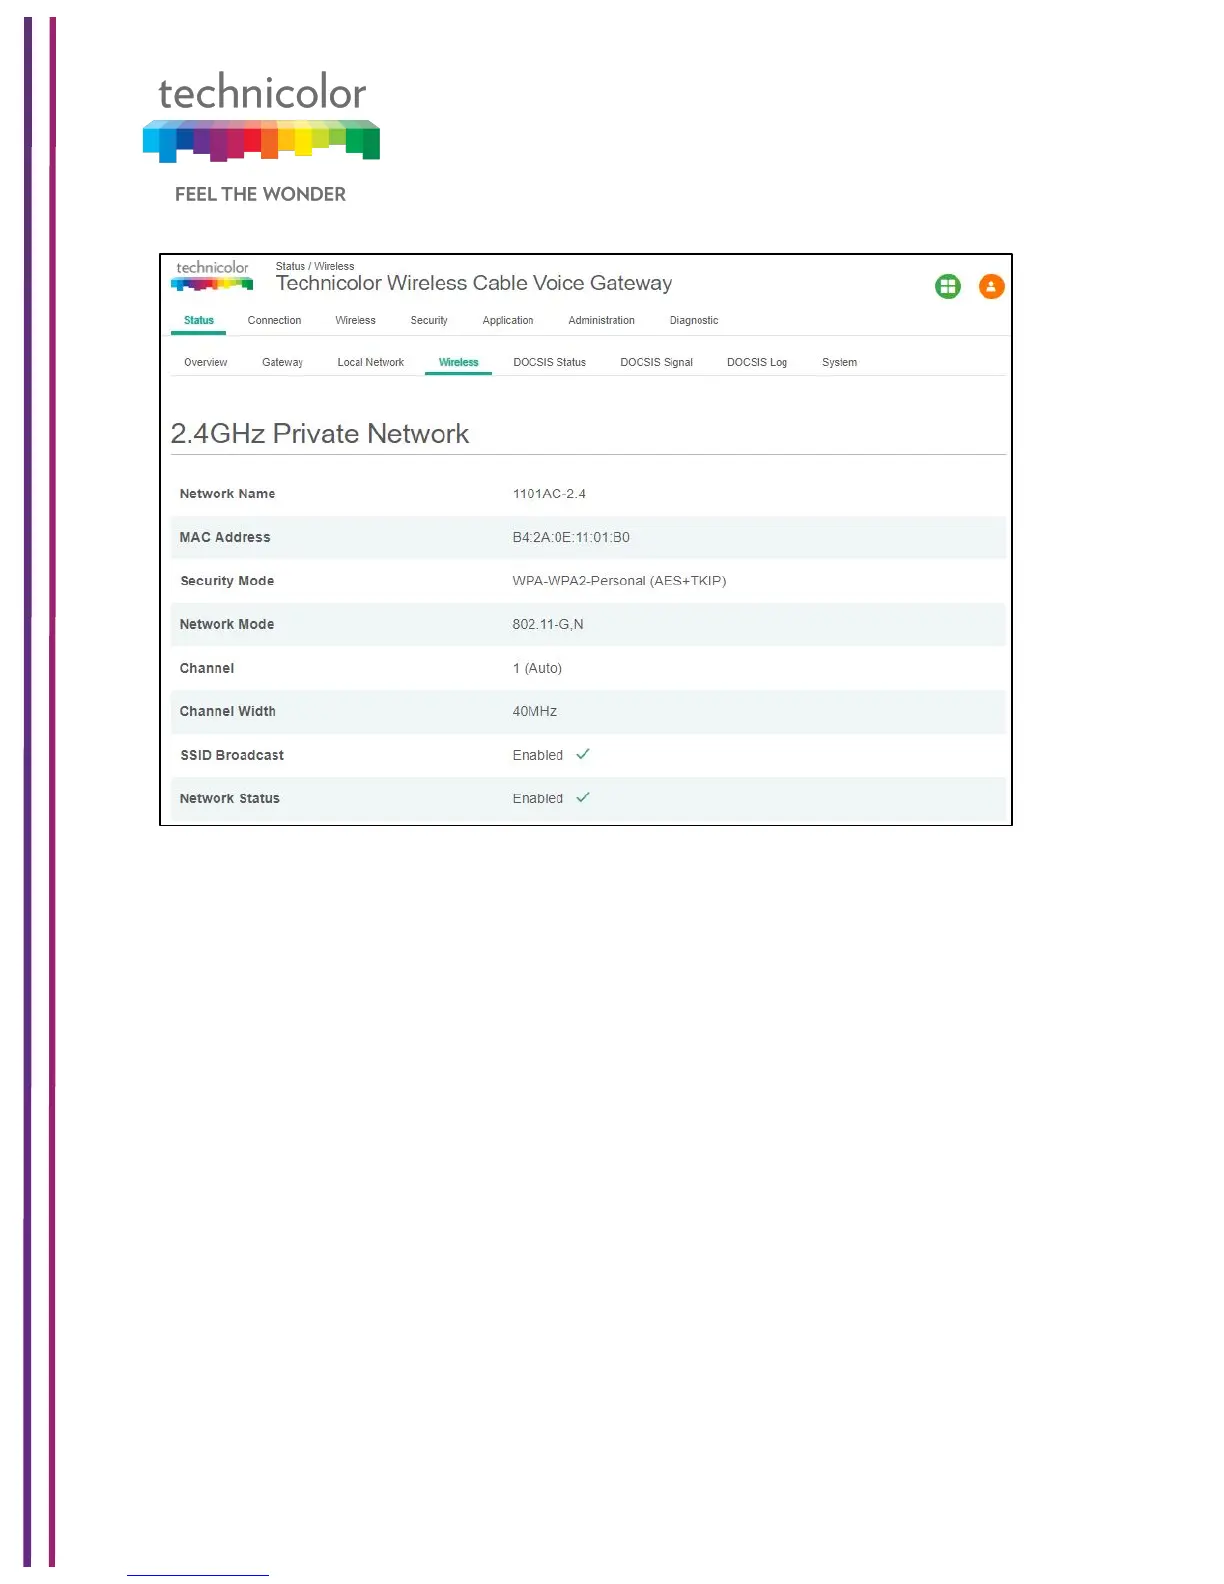Open the orange user account icon
This screenshot has width=1224, height=1584.
coord(991,287)
